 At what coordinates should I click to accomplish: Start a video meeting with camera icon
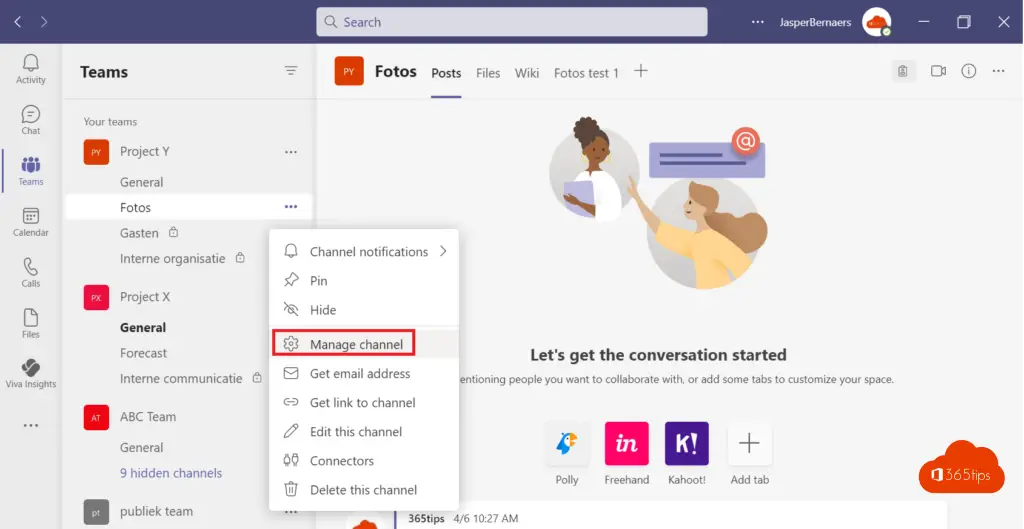938,71
